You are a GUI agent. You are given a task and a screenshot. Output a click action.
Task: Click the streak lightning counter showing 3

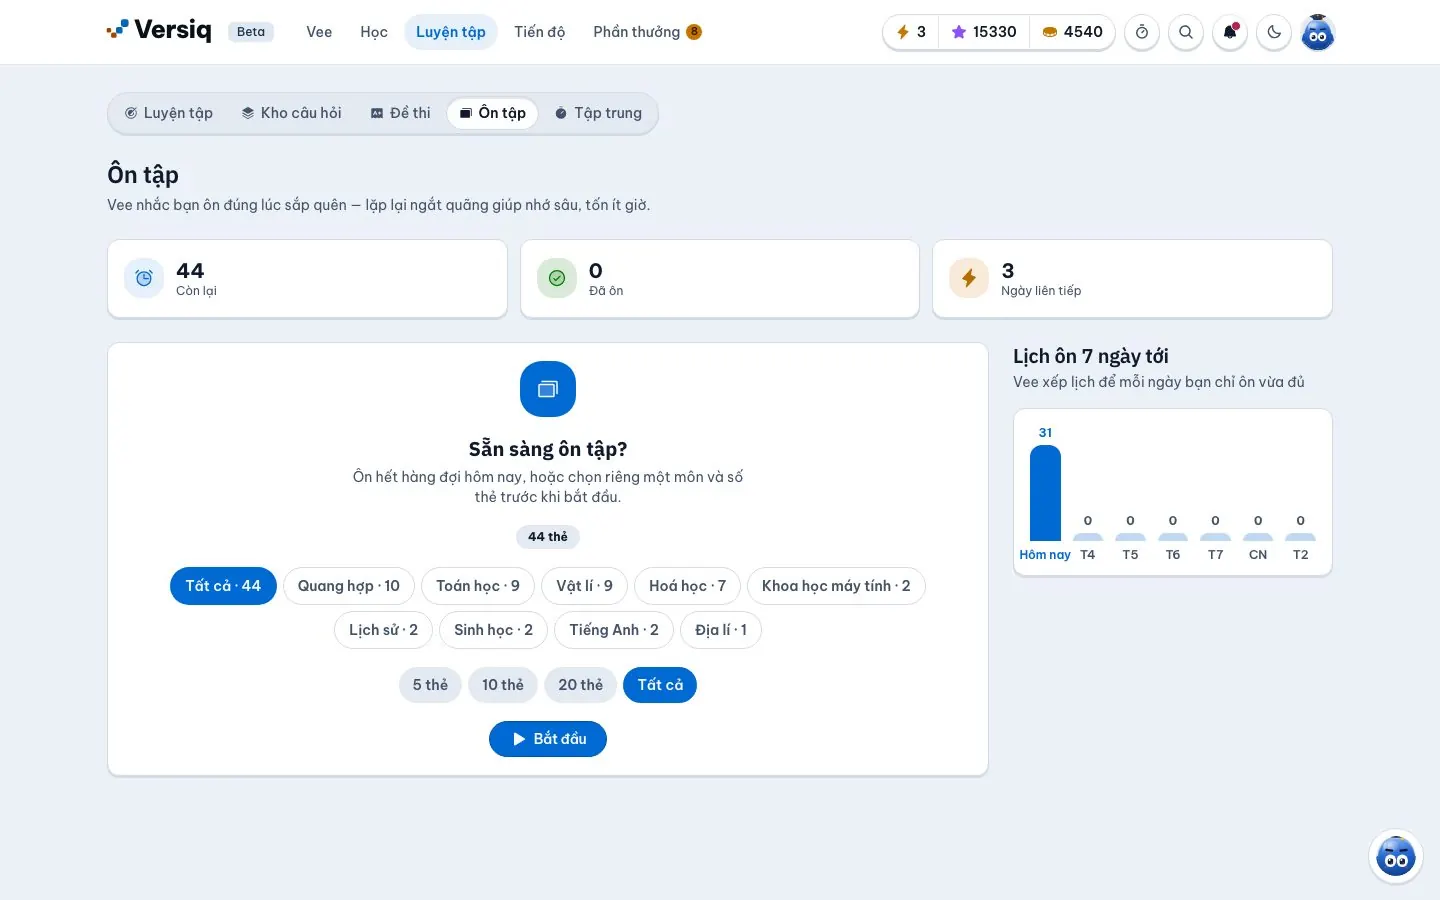click(911, 32)
